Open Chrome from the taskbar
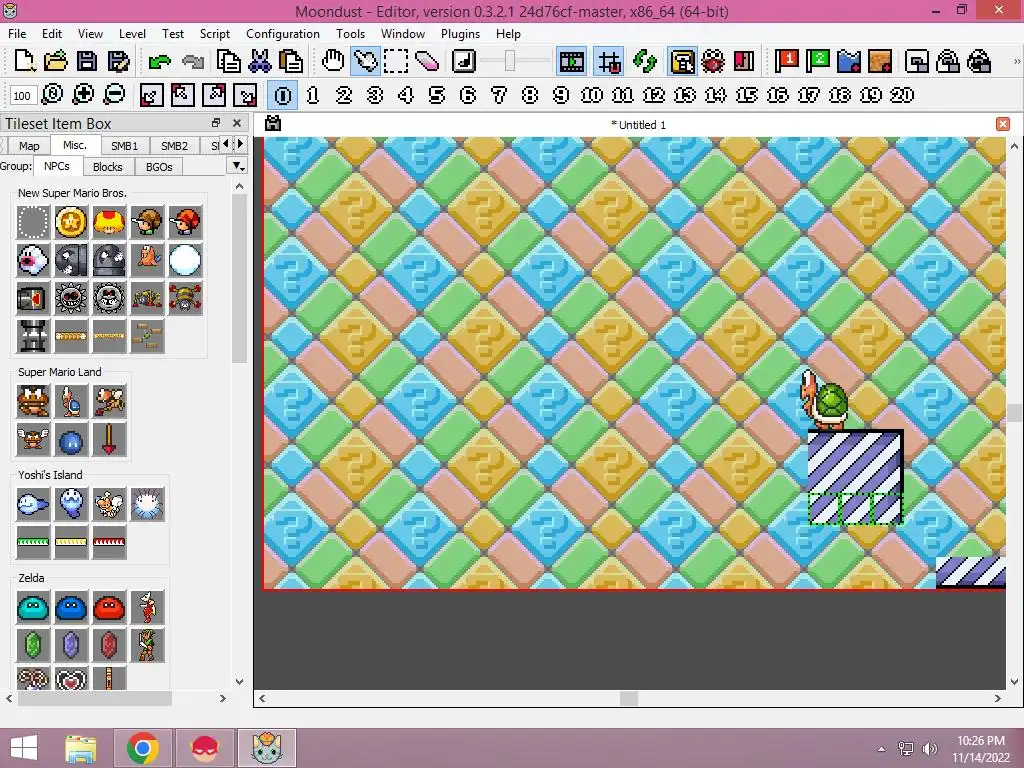1024x768 pixels. pyautogui.click(x=143, y=748)
